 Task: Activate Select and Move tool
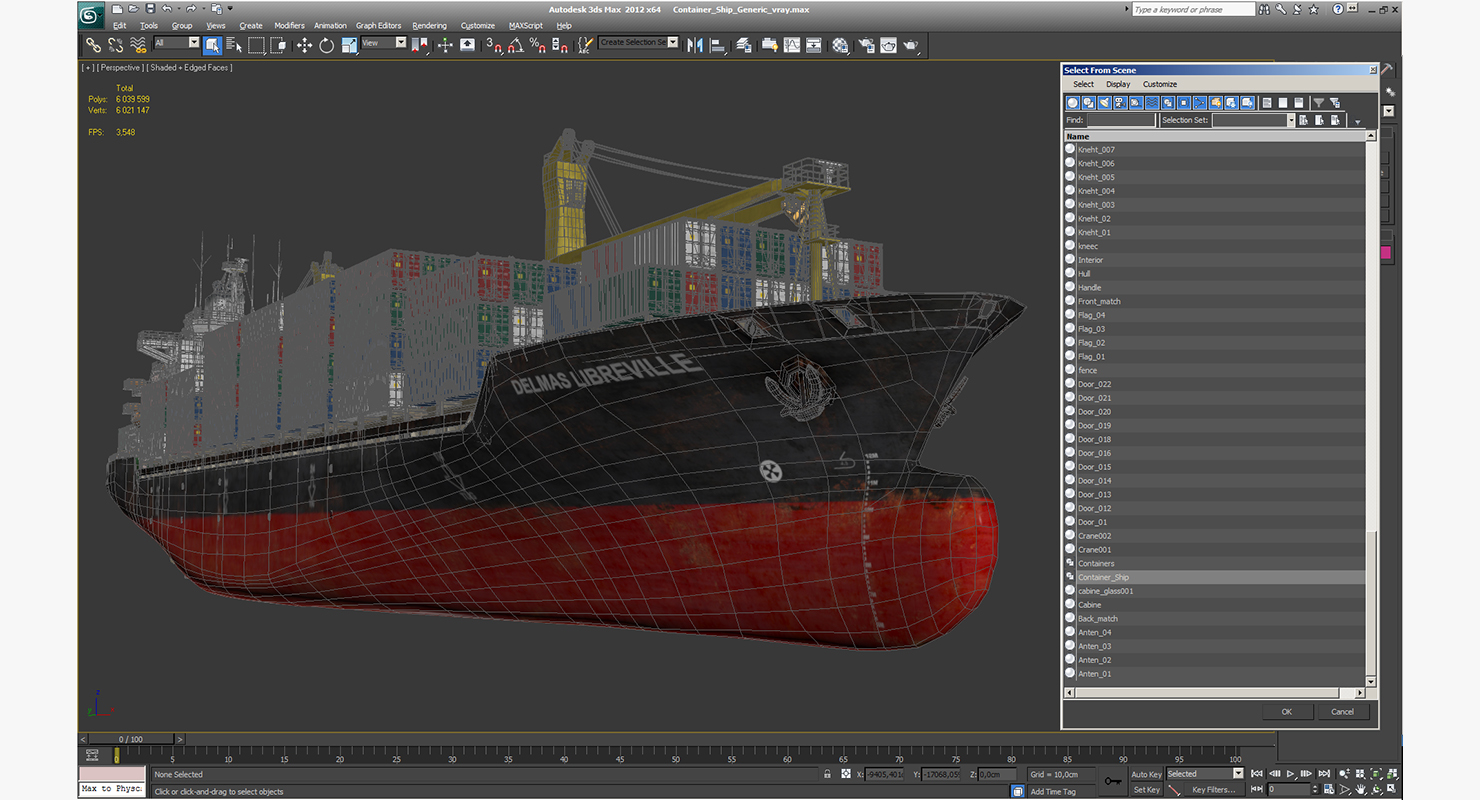pos(304,45)
